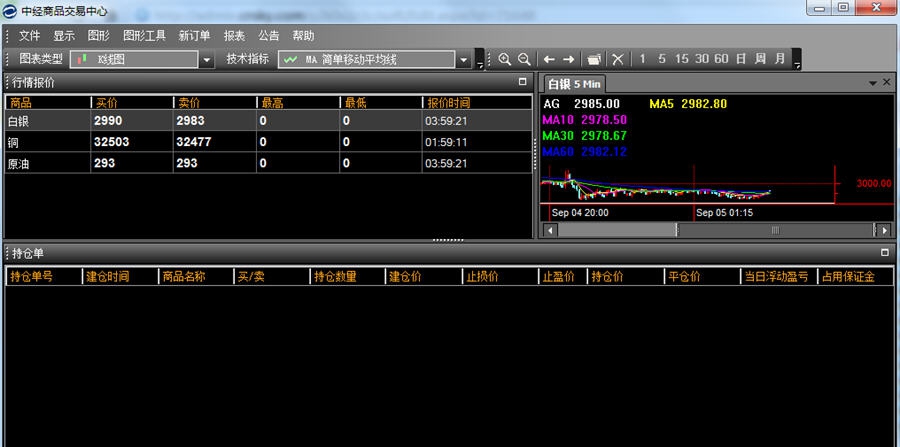Select the 日 daily timeframe button
This screenshot has width=900, height=447.
coord(741,59)
